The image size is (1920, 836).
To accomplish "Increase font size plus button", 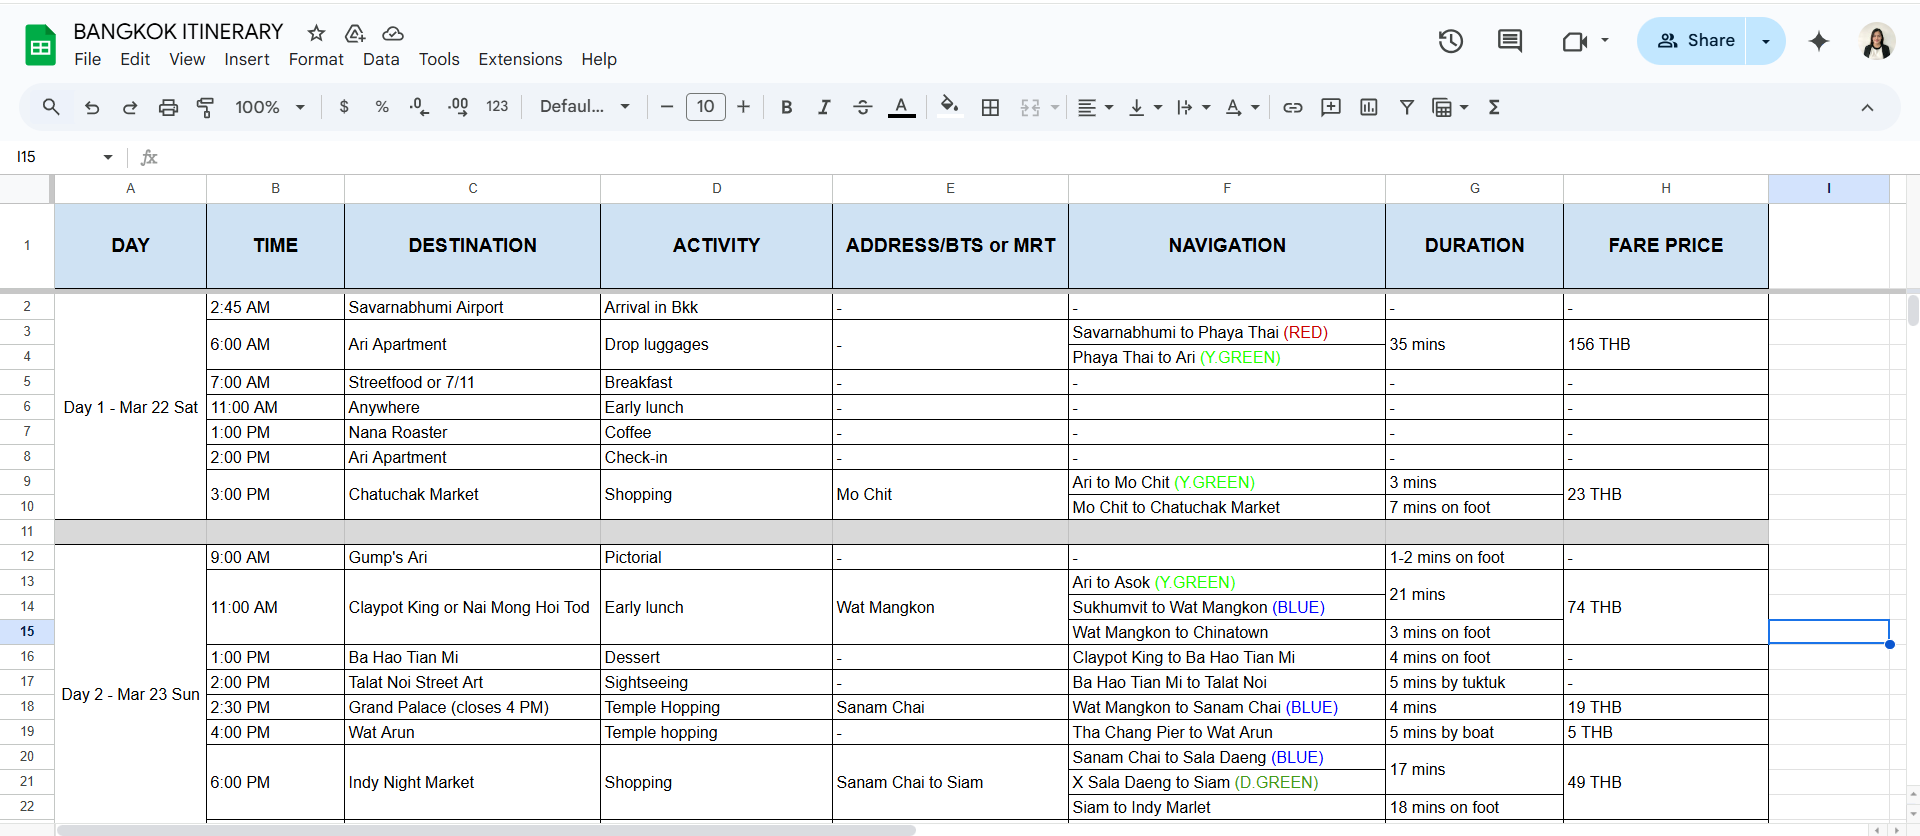I will [x=743, y=107].
